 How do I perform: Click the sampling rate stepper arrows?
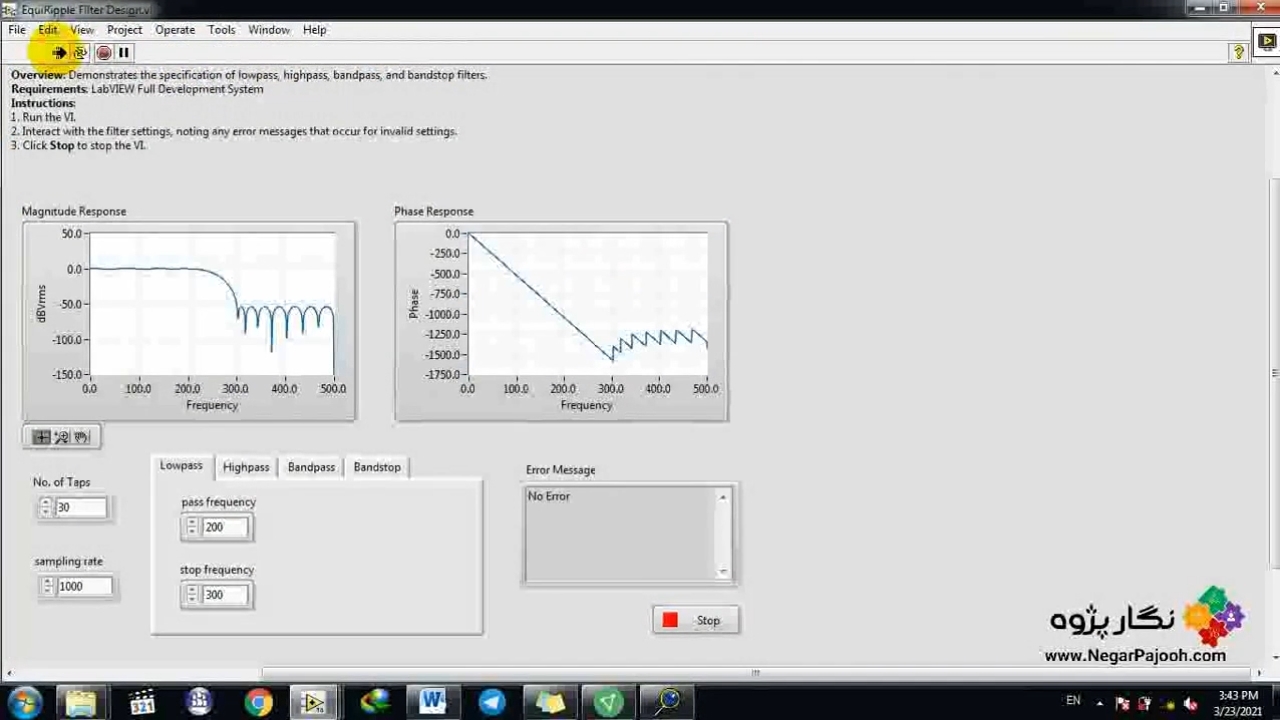47,587
